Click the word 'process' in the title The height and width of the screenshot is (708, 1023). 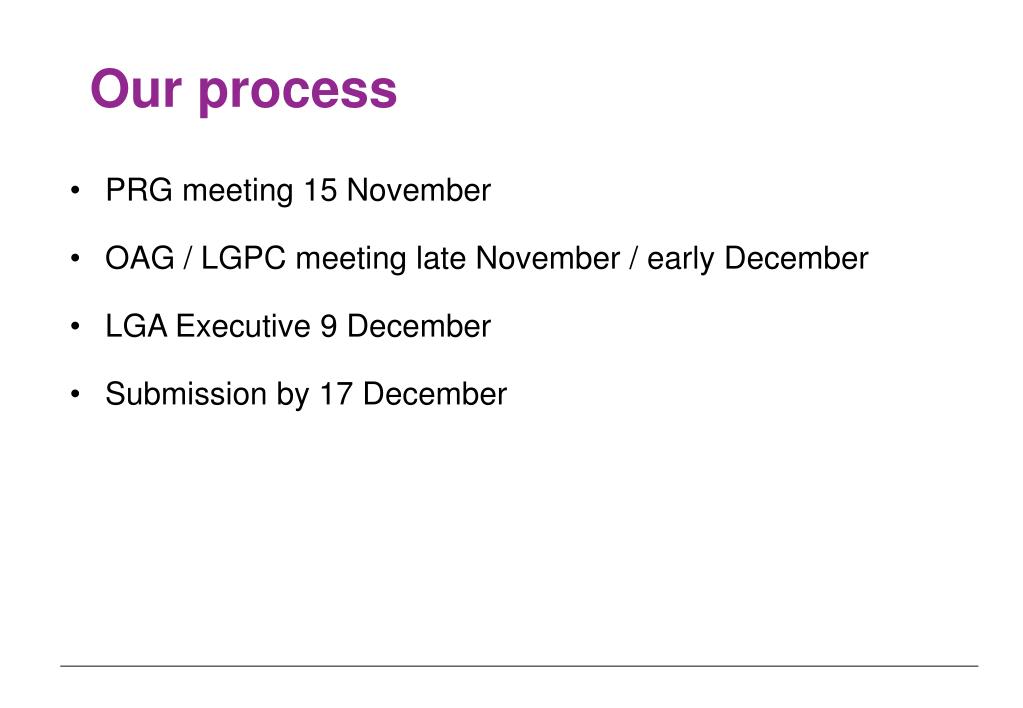pyautogui.click(x=298, y=93)
